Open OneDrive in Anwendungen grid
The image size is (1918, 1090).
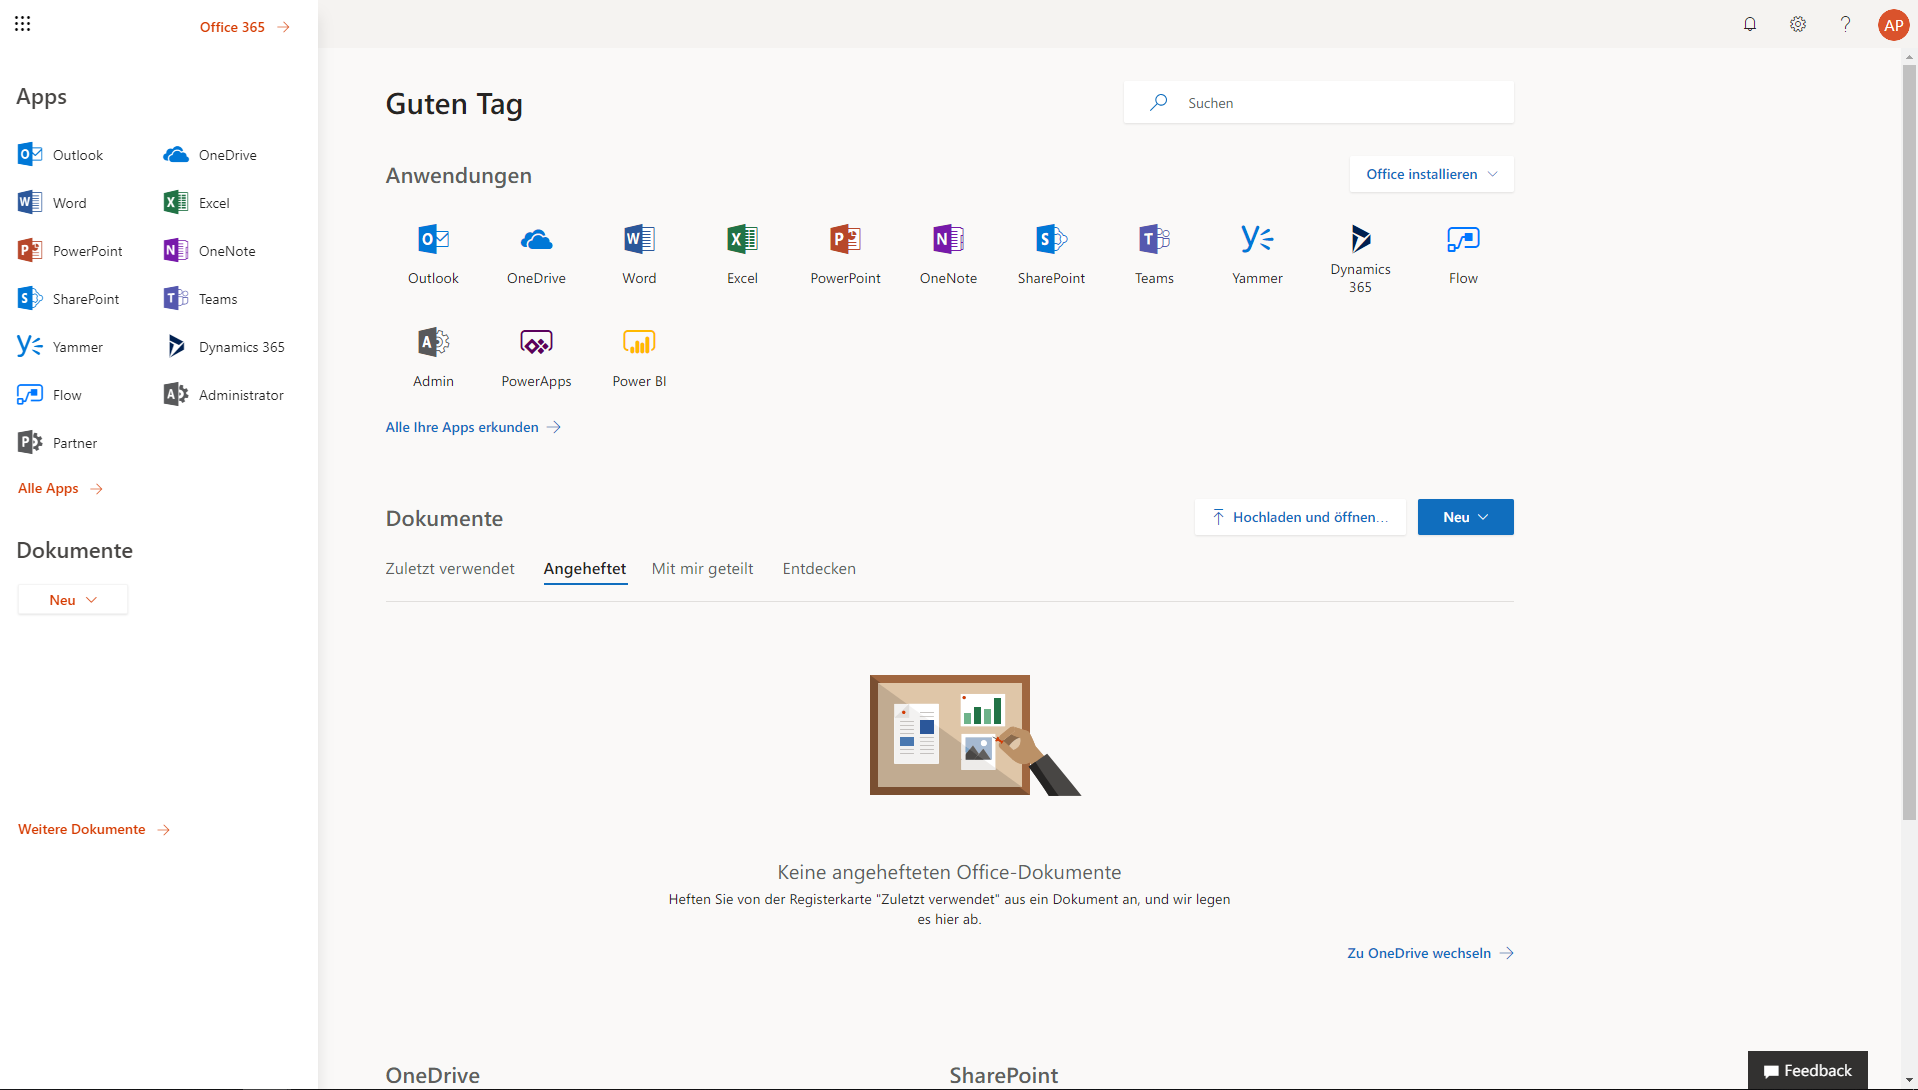point(536,255)
